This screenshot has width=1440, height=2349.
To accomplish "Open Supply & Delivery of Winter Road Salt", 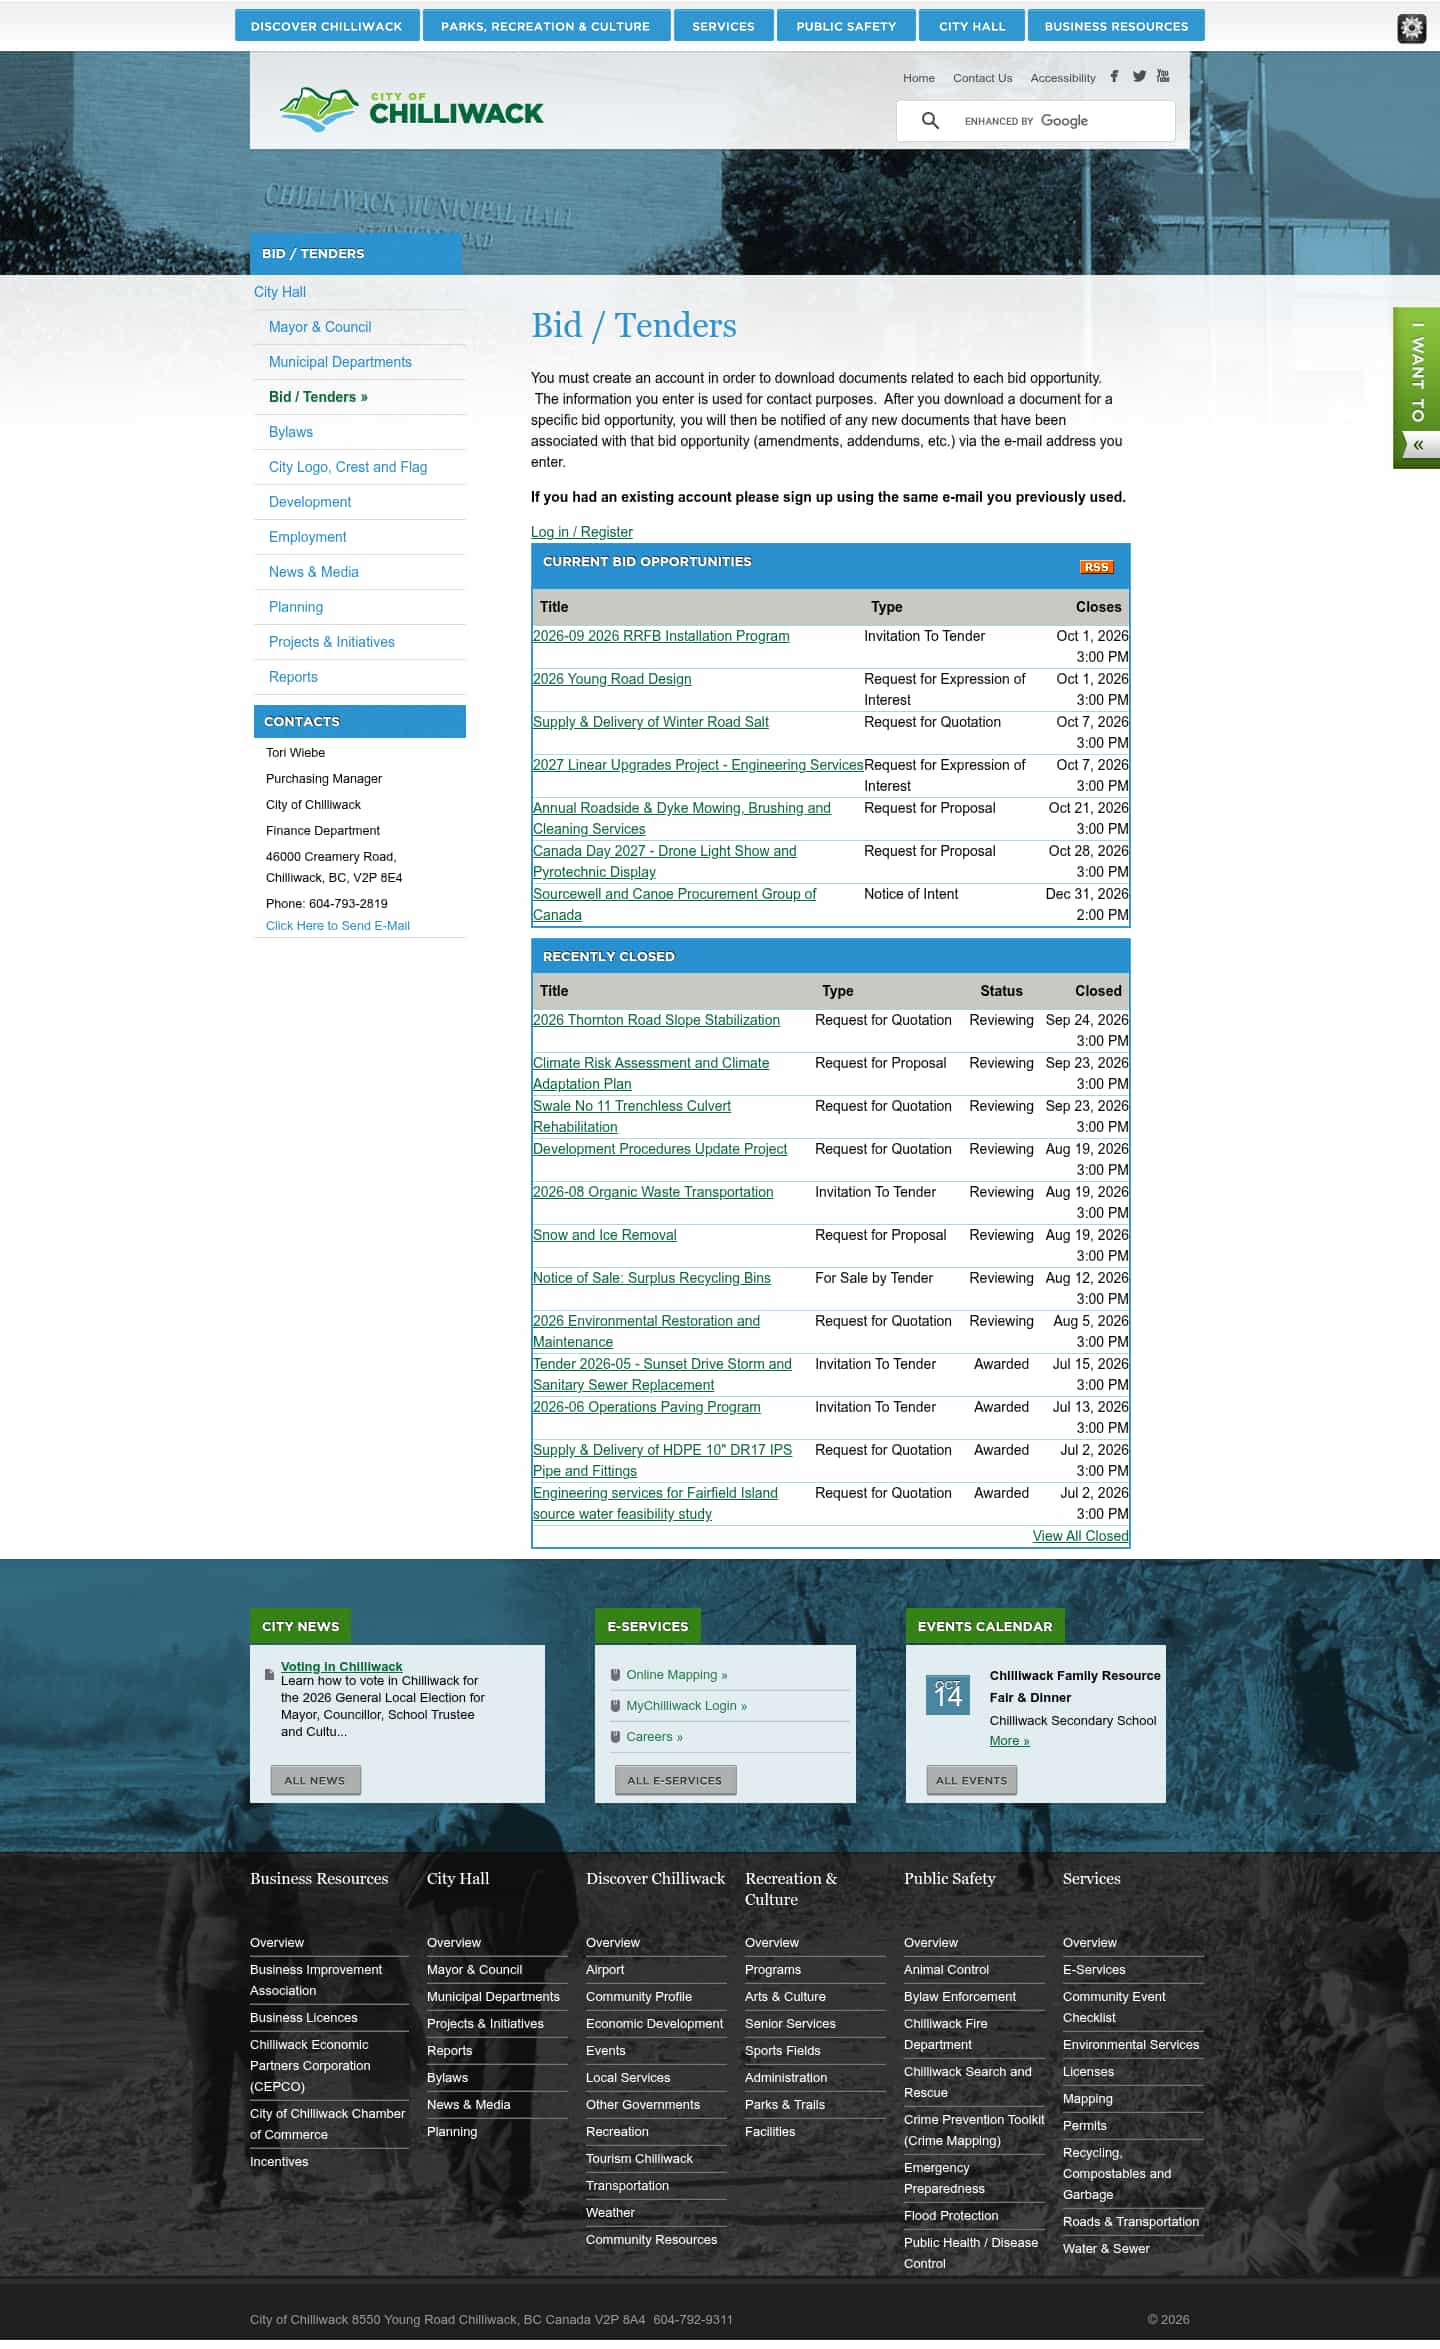I will 651,722.
